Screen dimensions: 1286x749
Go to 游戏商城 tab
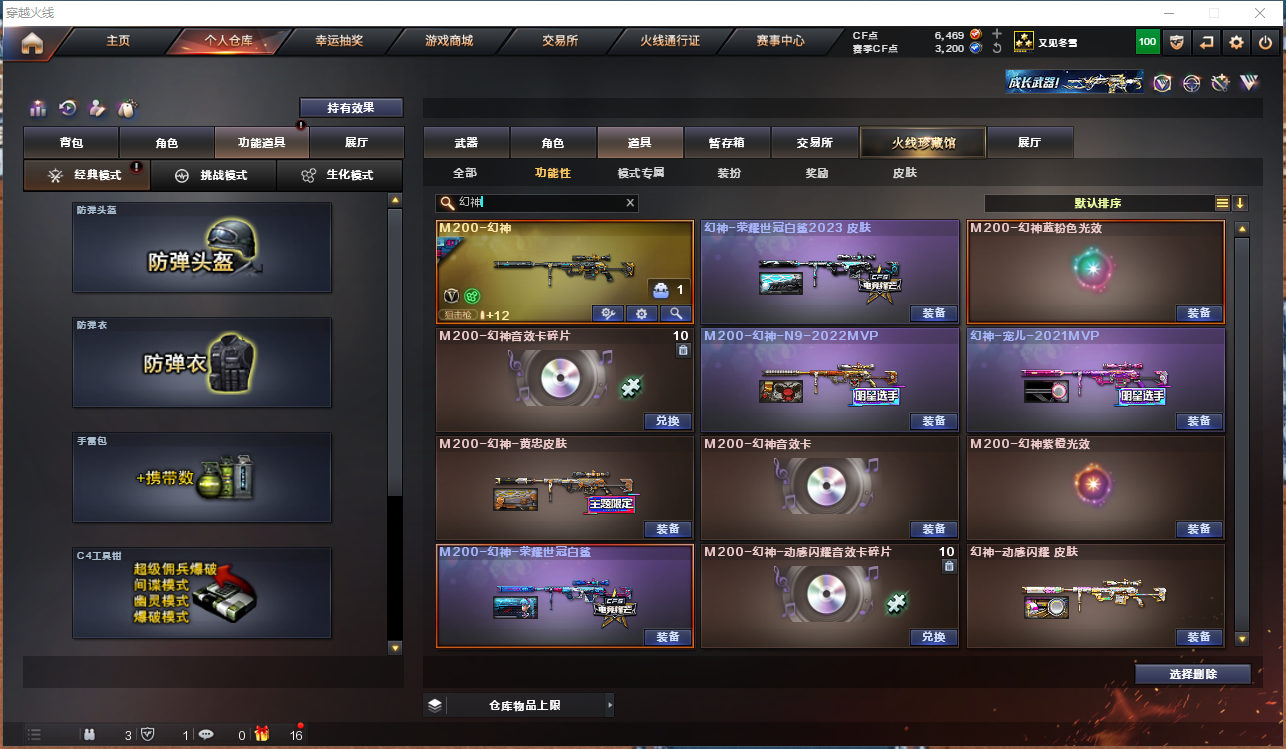point(449,41)
